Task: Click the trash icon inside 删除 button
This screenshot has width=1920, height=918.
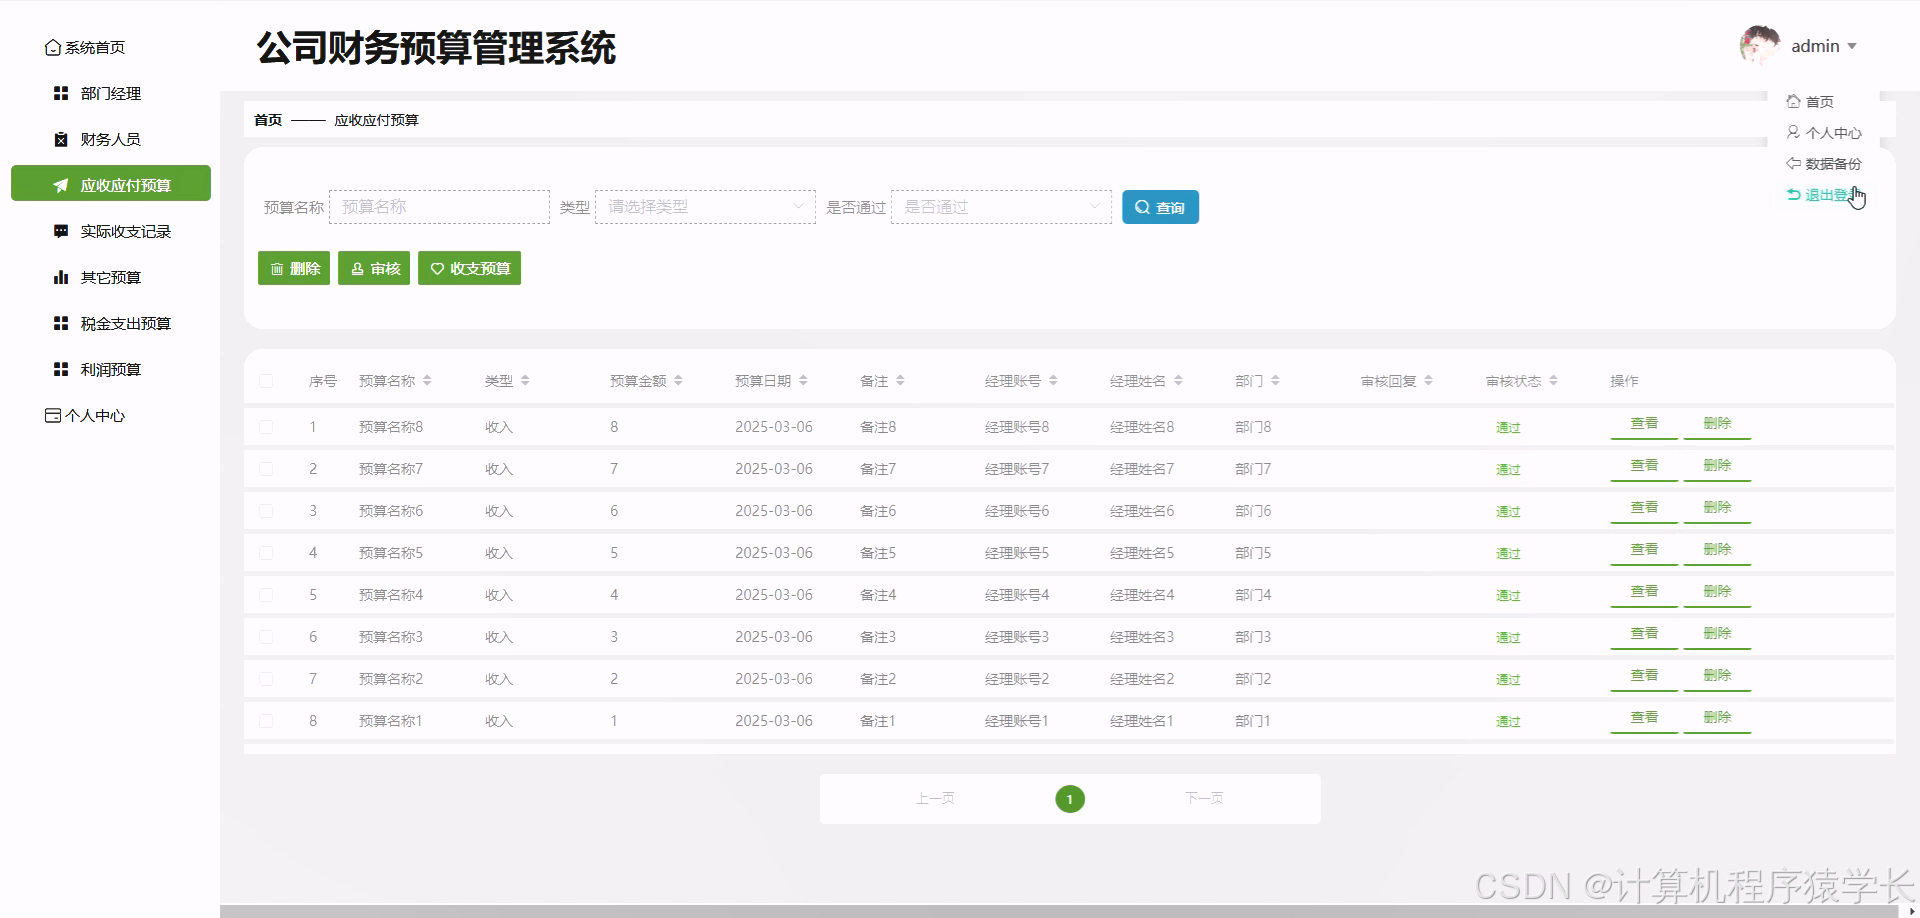Action: 277,268
